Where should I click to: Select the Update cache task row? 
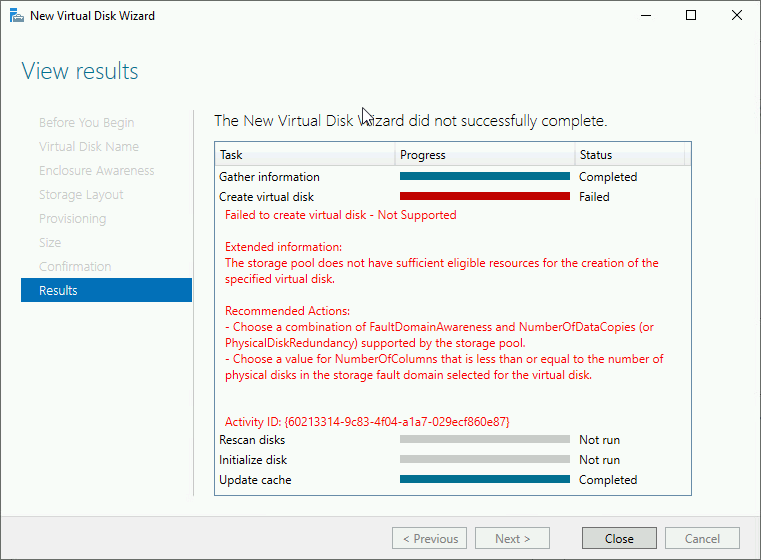(453, 479)
